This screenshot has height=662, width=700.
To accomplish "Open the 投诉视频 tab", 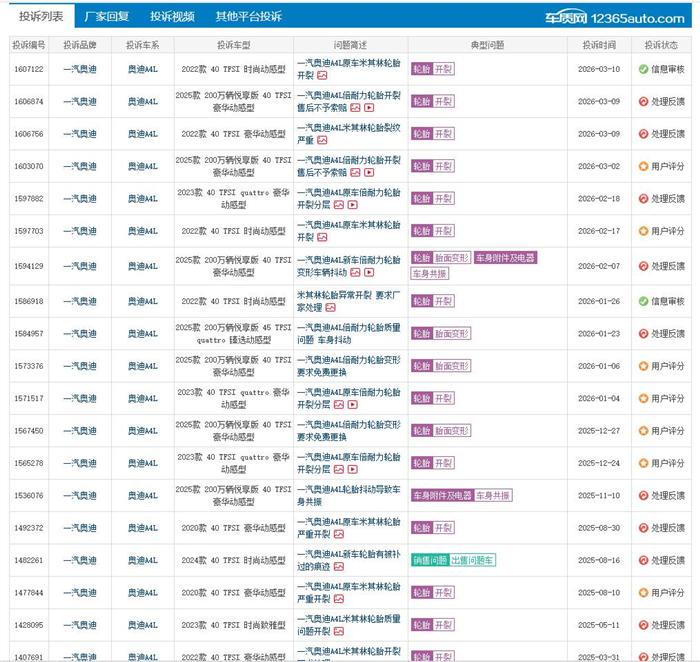I will click(173, 17).
